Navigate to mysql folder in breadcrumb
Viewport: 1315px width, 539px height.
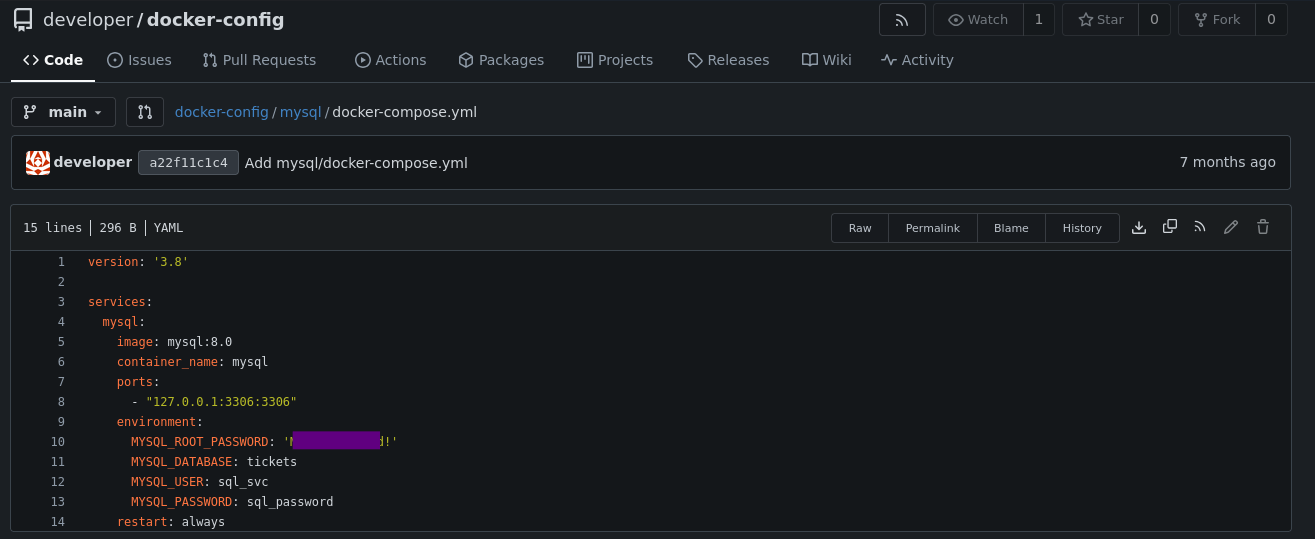coord(300,112)
